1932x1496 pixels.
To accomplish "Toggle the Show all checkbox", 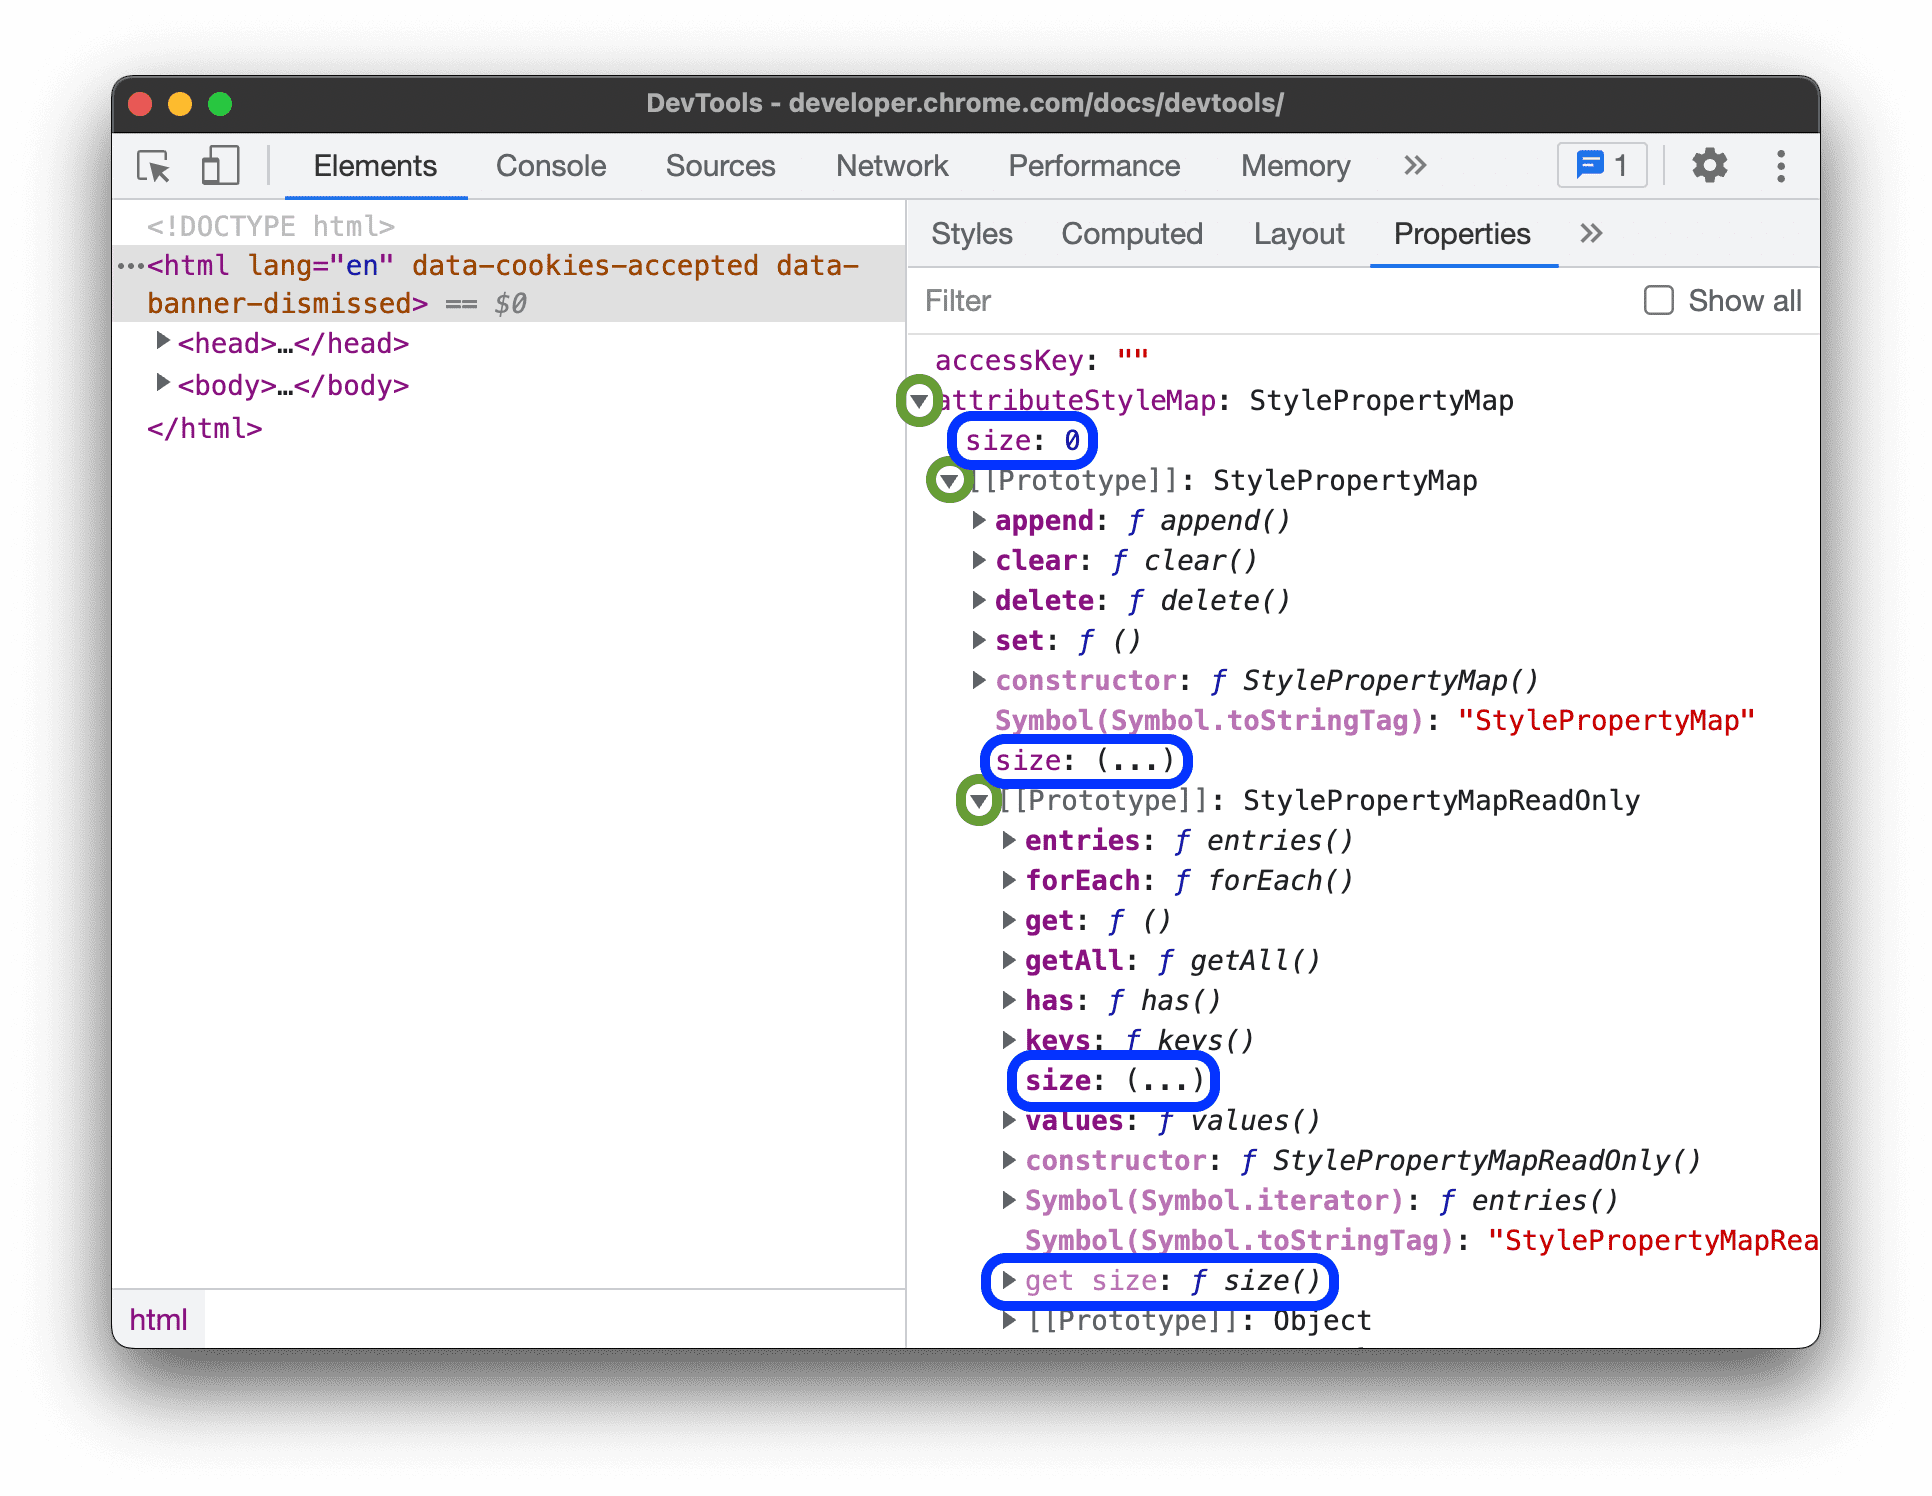I will (1656, 300).
